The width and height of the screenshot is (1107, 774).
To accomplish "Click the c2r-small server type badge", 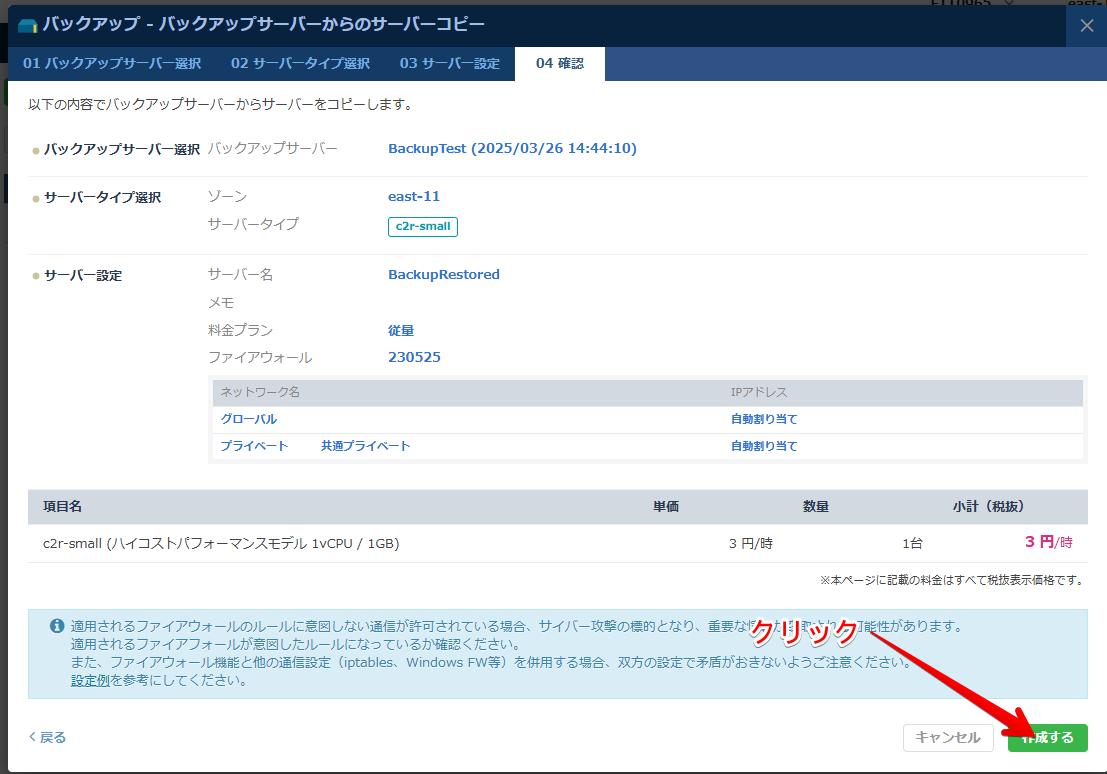I will tap(422, 226).
